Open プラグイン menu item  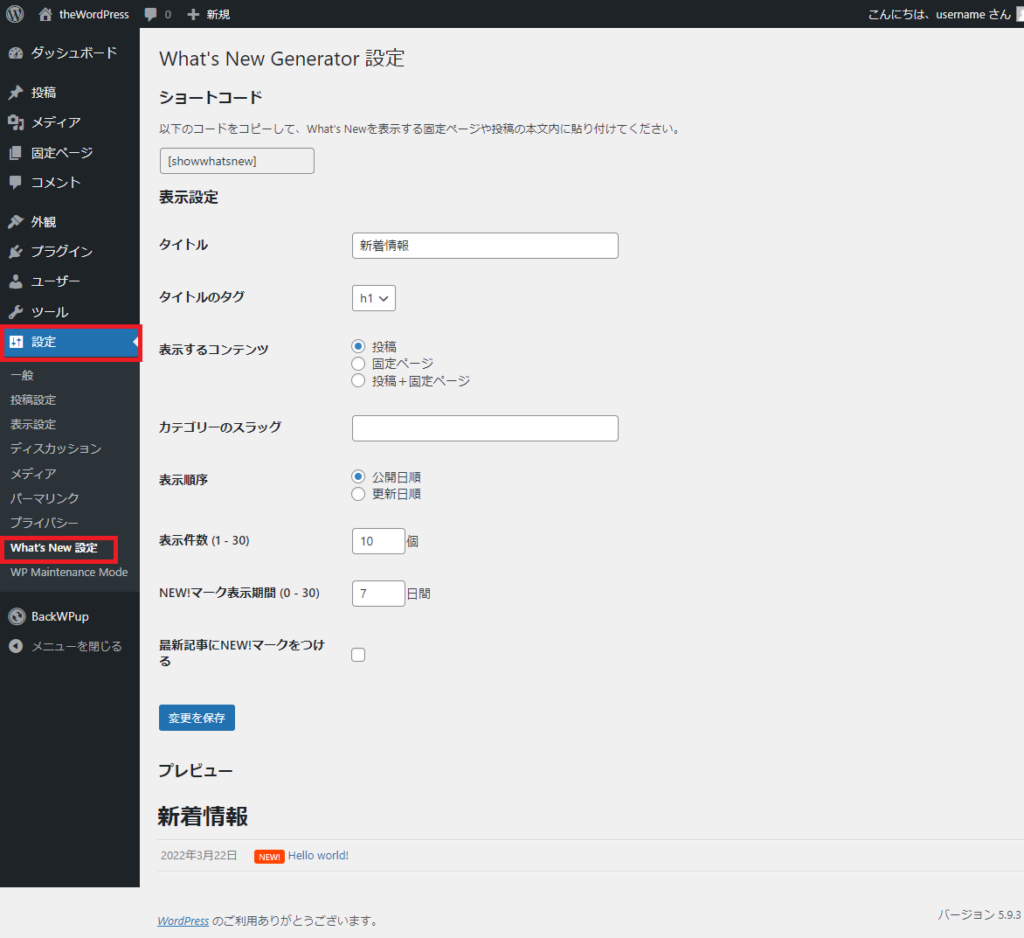[70, 251]
